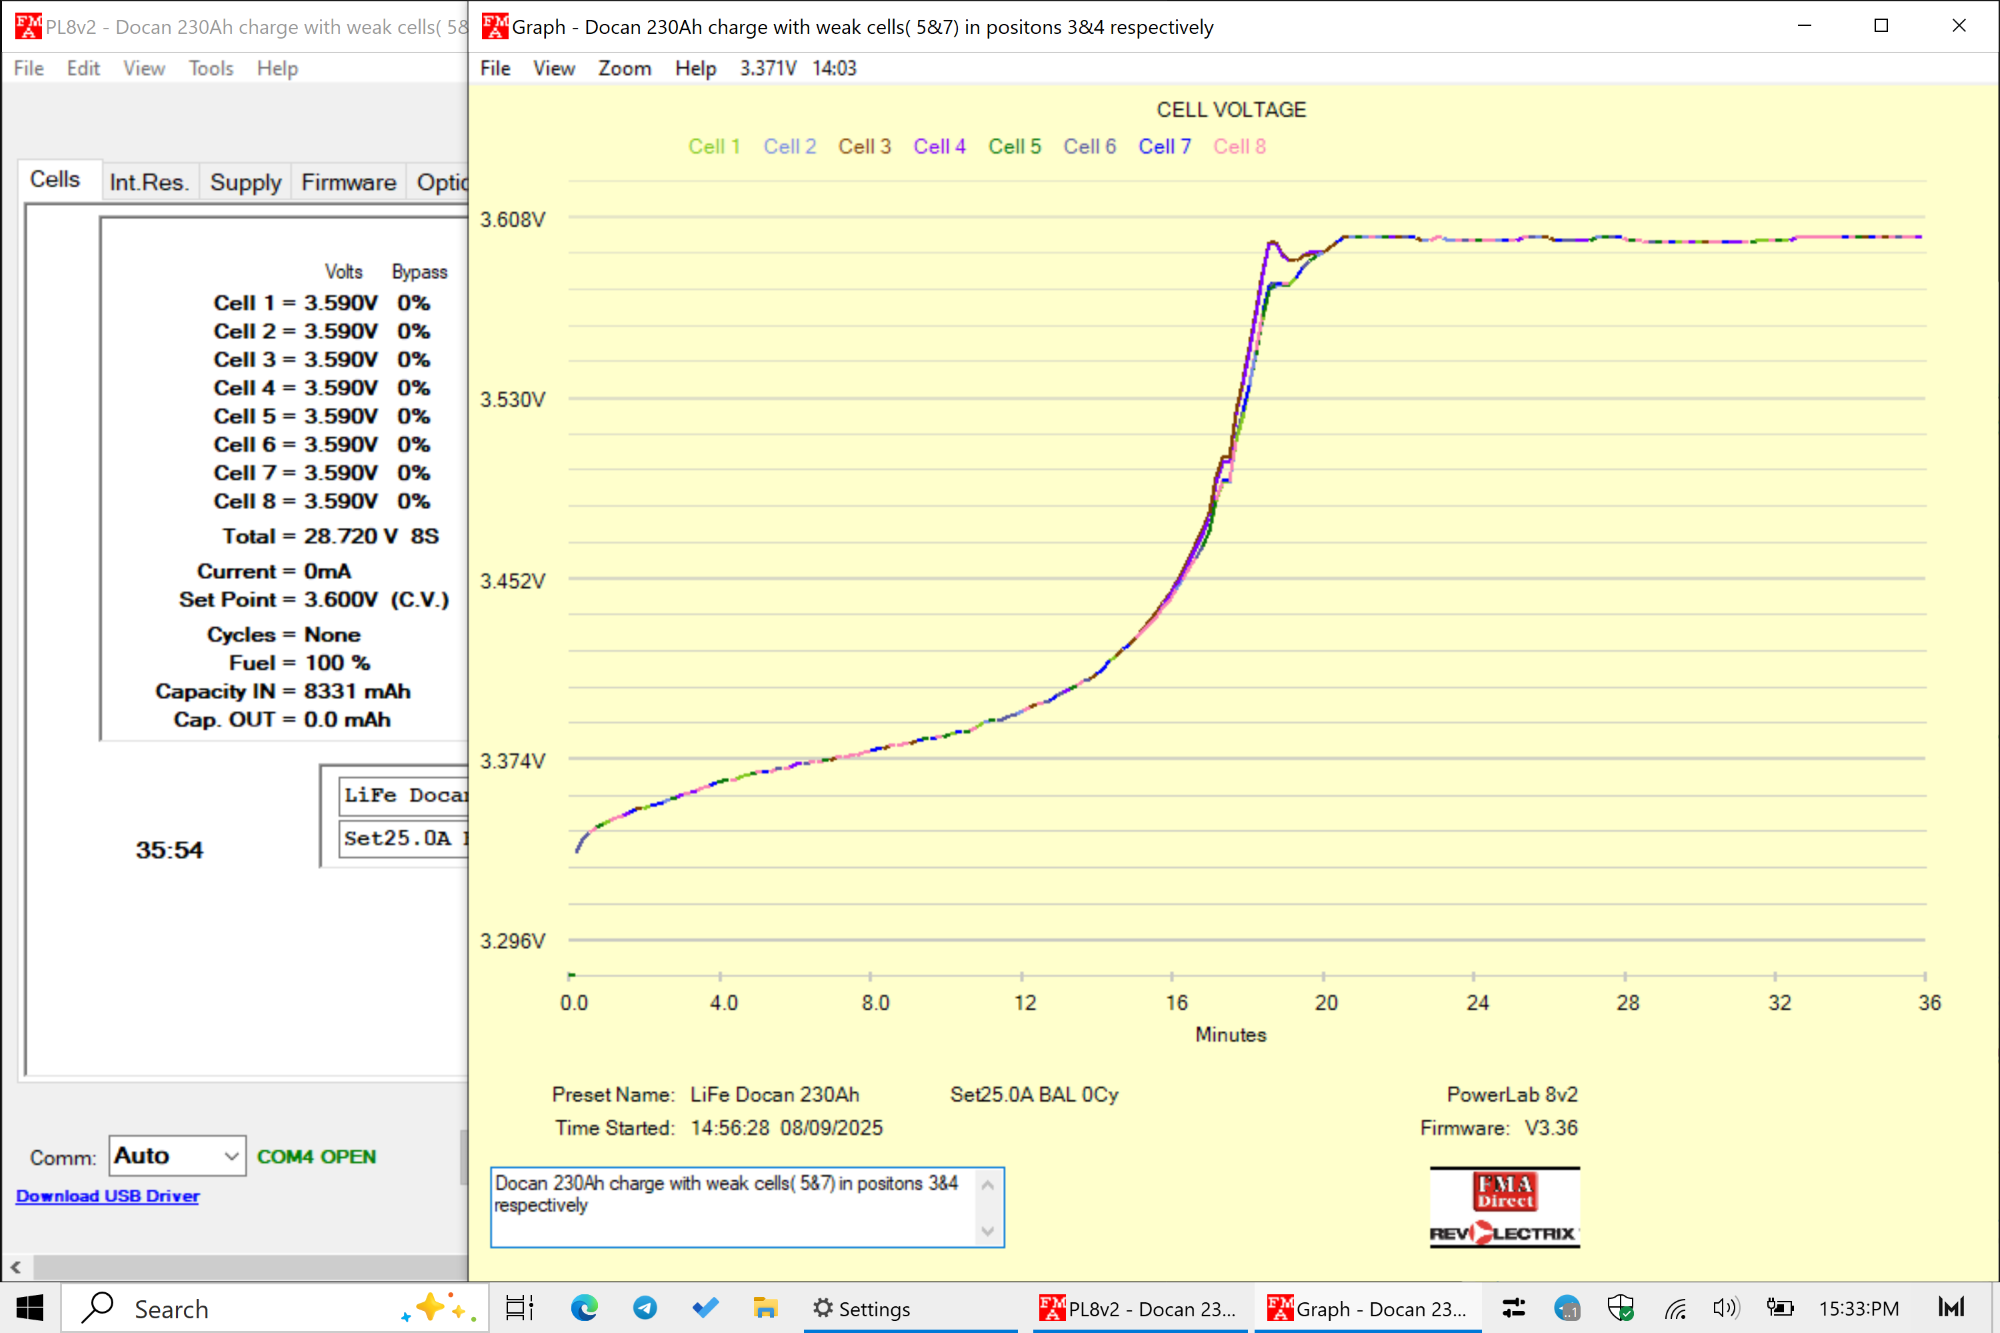Viewport: 2000px width, 1333px height.
Task: Click the FMA Direct Revolectrix logo
Action: point(1504,1208)
